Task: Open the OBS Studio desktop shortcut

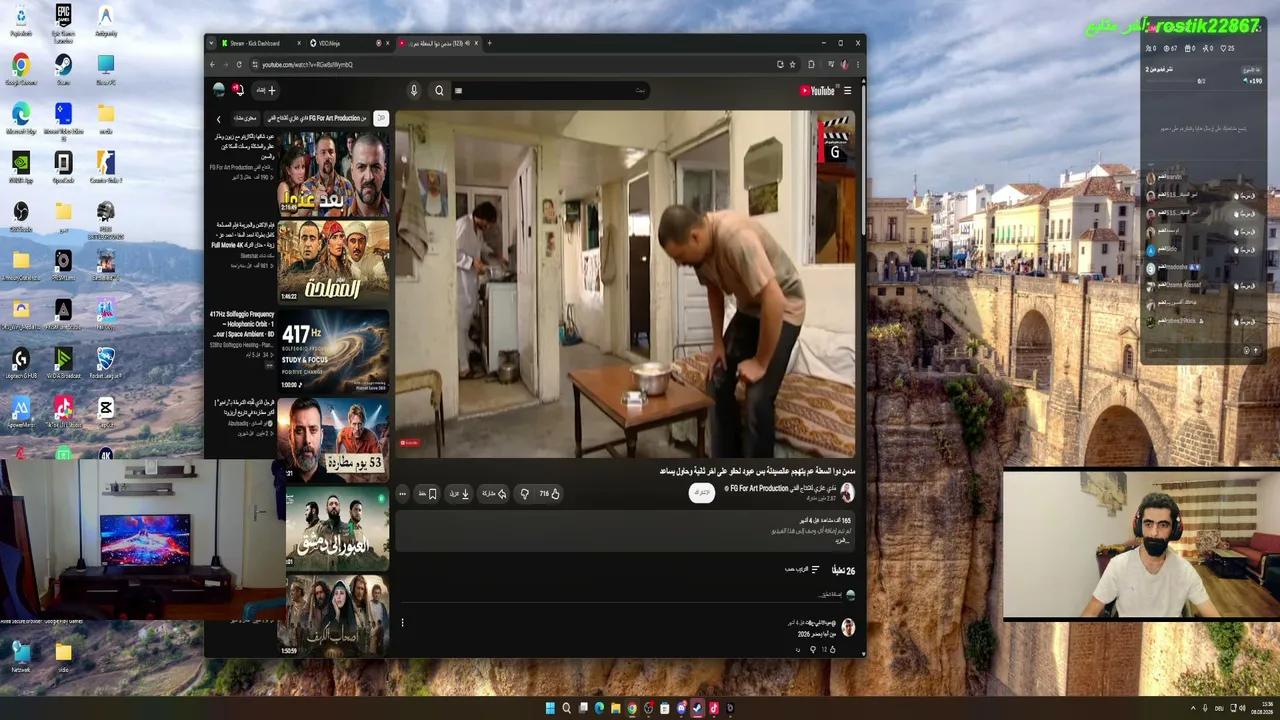Action: tap(21, 216)
